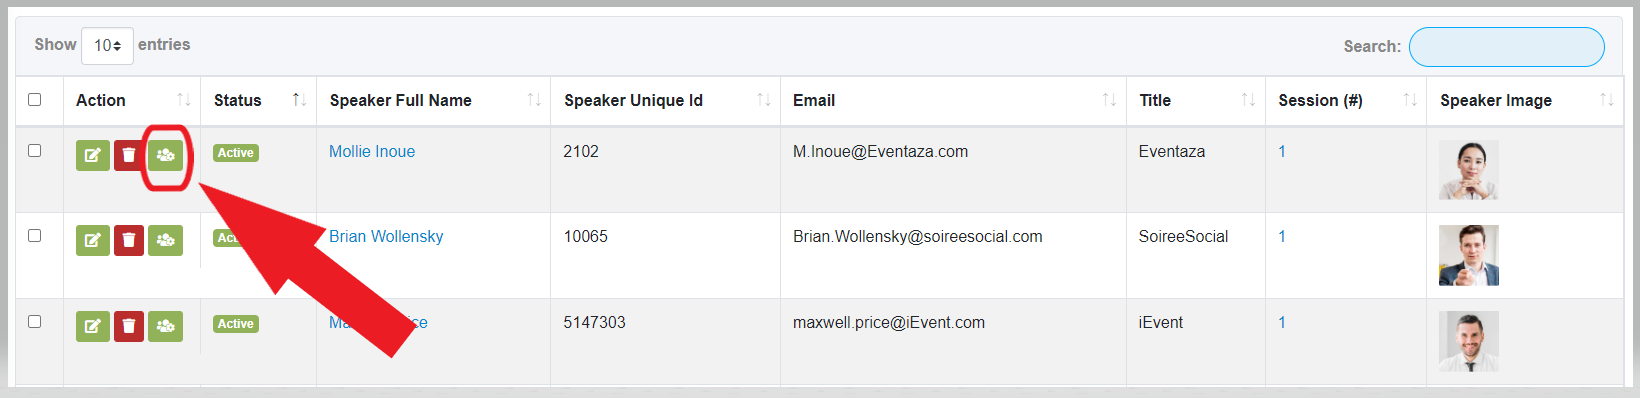Delete Brian Wollensky using trash icon
The width and height of the screenshot is (1640, 398).
coord(128,240)
